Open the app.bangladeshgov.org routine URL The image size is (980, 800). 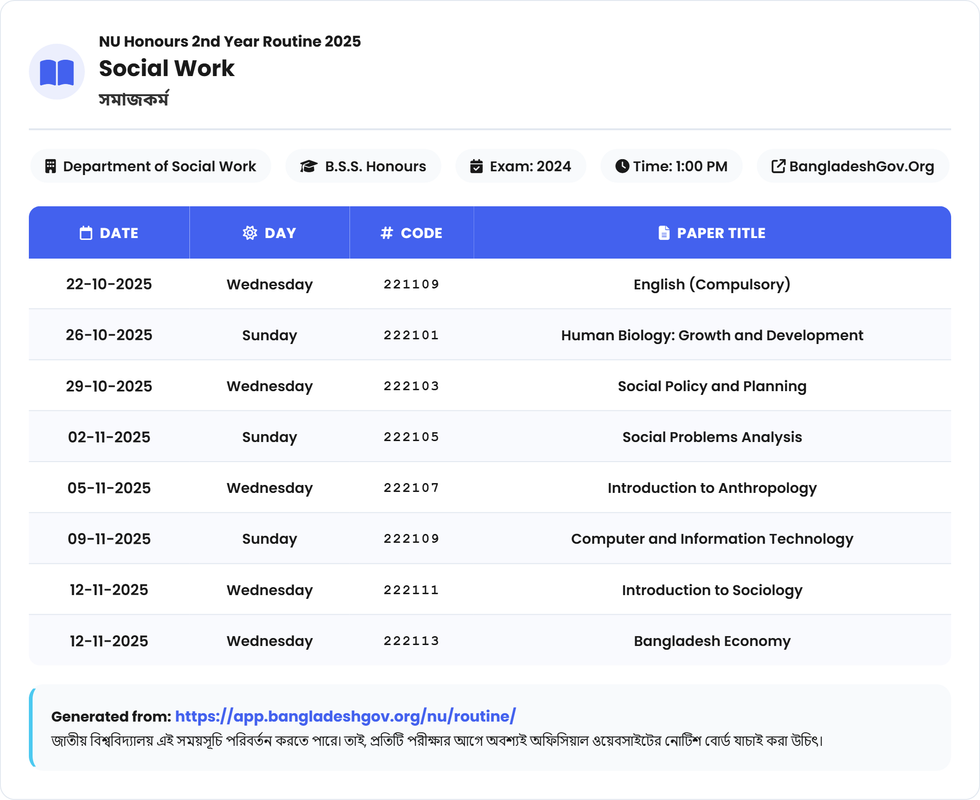345,716
